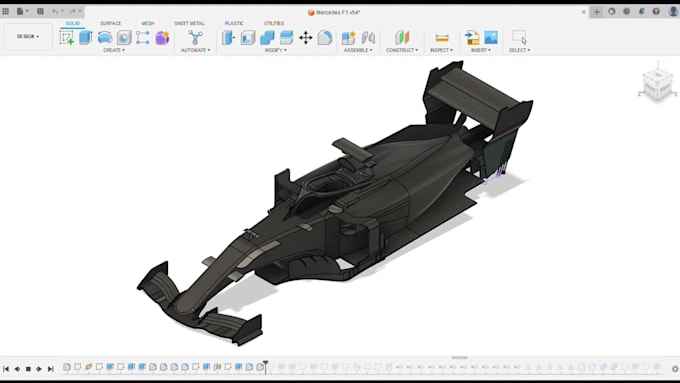Expand the Create menu
The image size is (680, 383).
(114, 50)
